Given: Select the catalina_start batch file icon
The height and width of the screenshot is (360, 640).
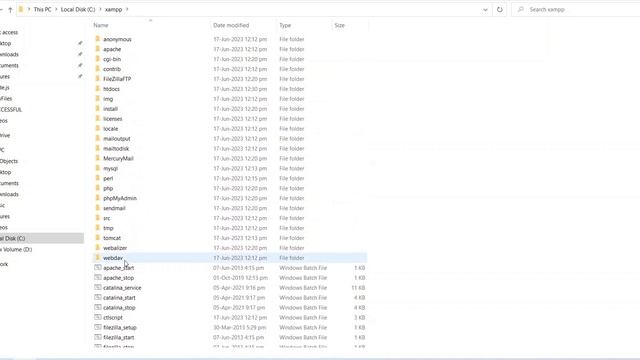Looking at the screenshot, I should (98, 297).
